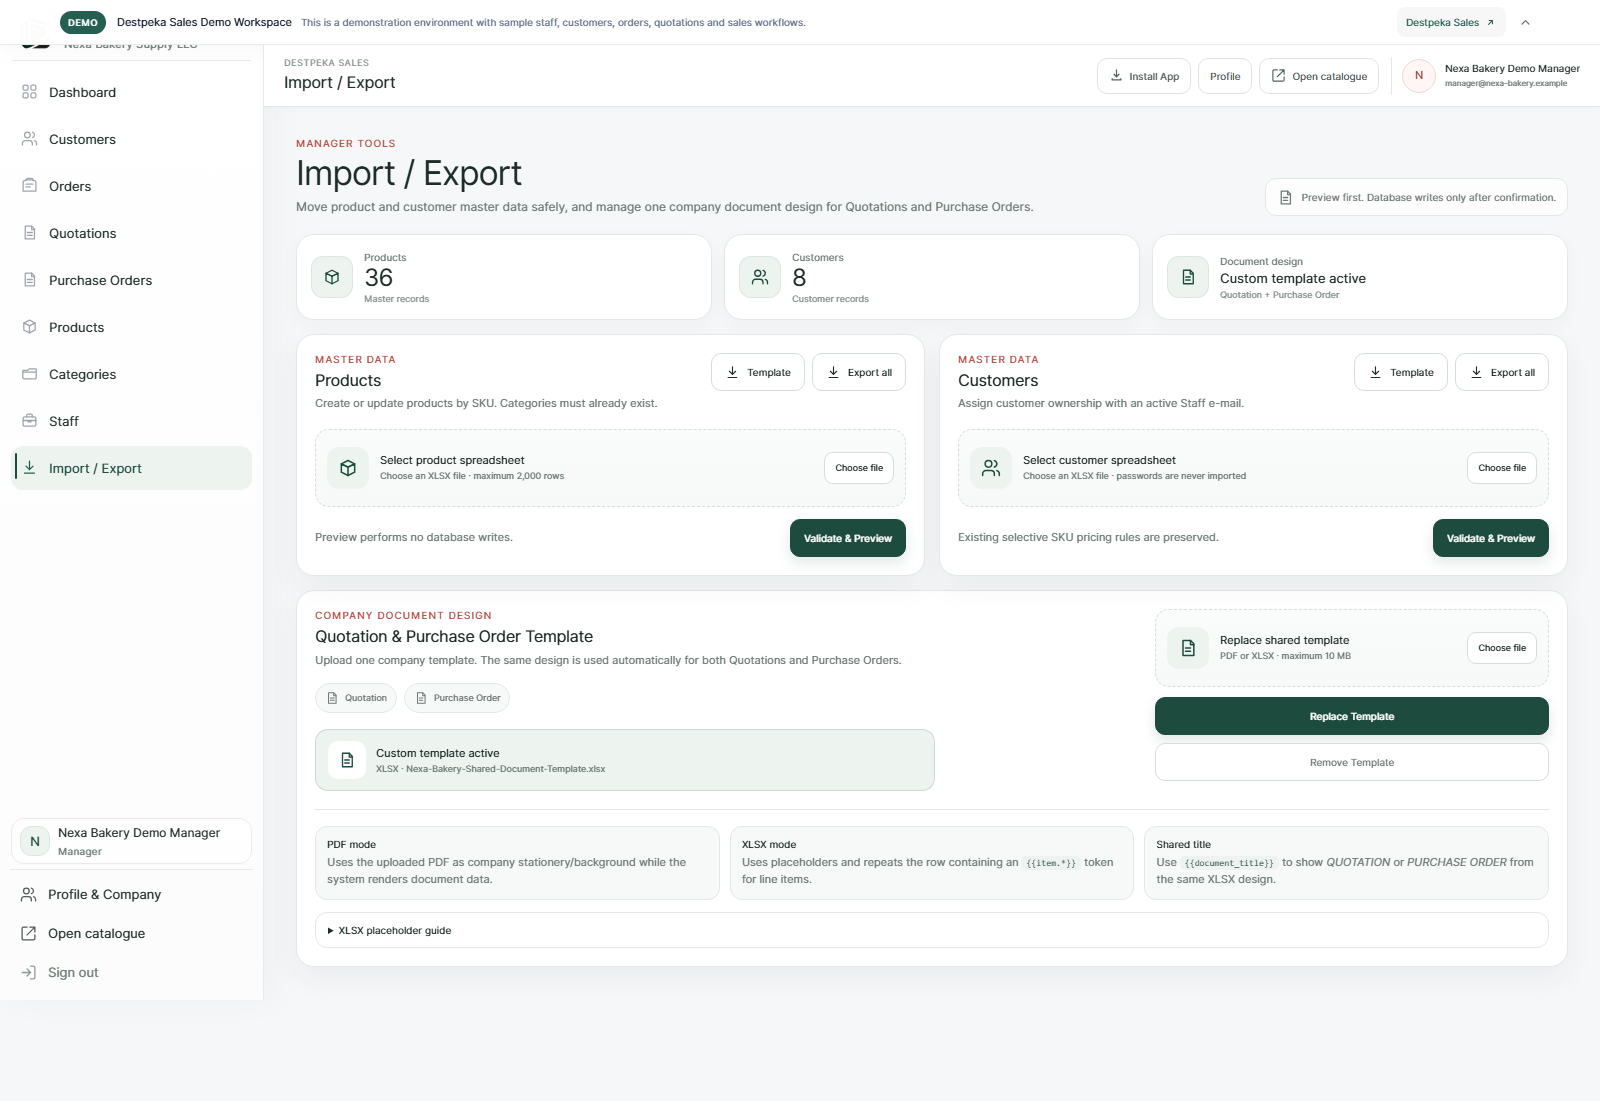Download the Products template
Image resolution: width=1600 pixels, height=1101 pixels.
(x=758, y=372)
